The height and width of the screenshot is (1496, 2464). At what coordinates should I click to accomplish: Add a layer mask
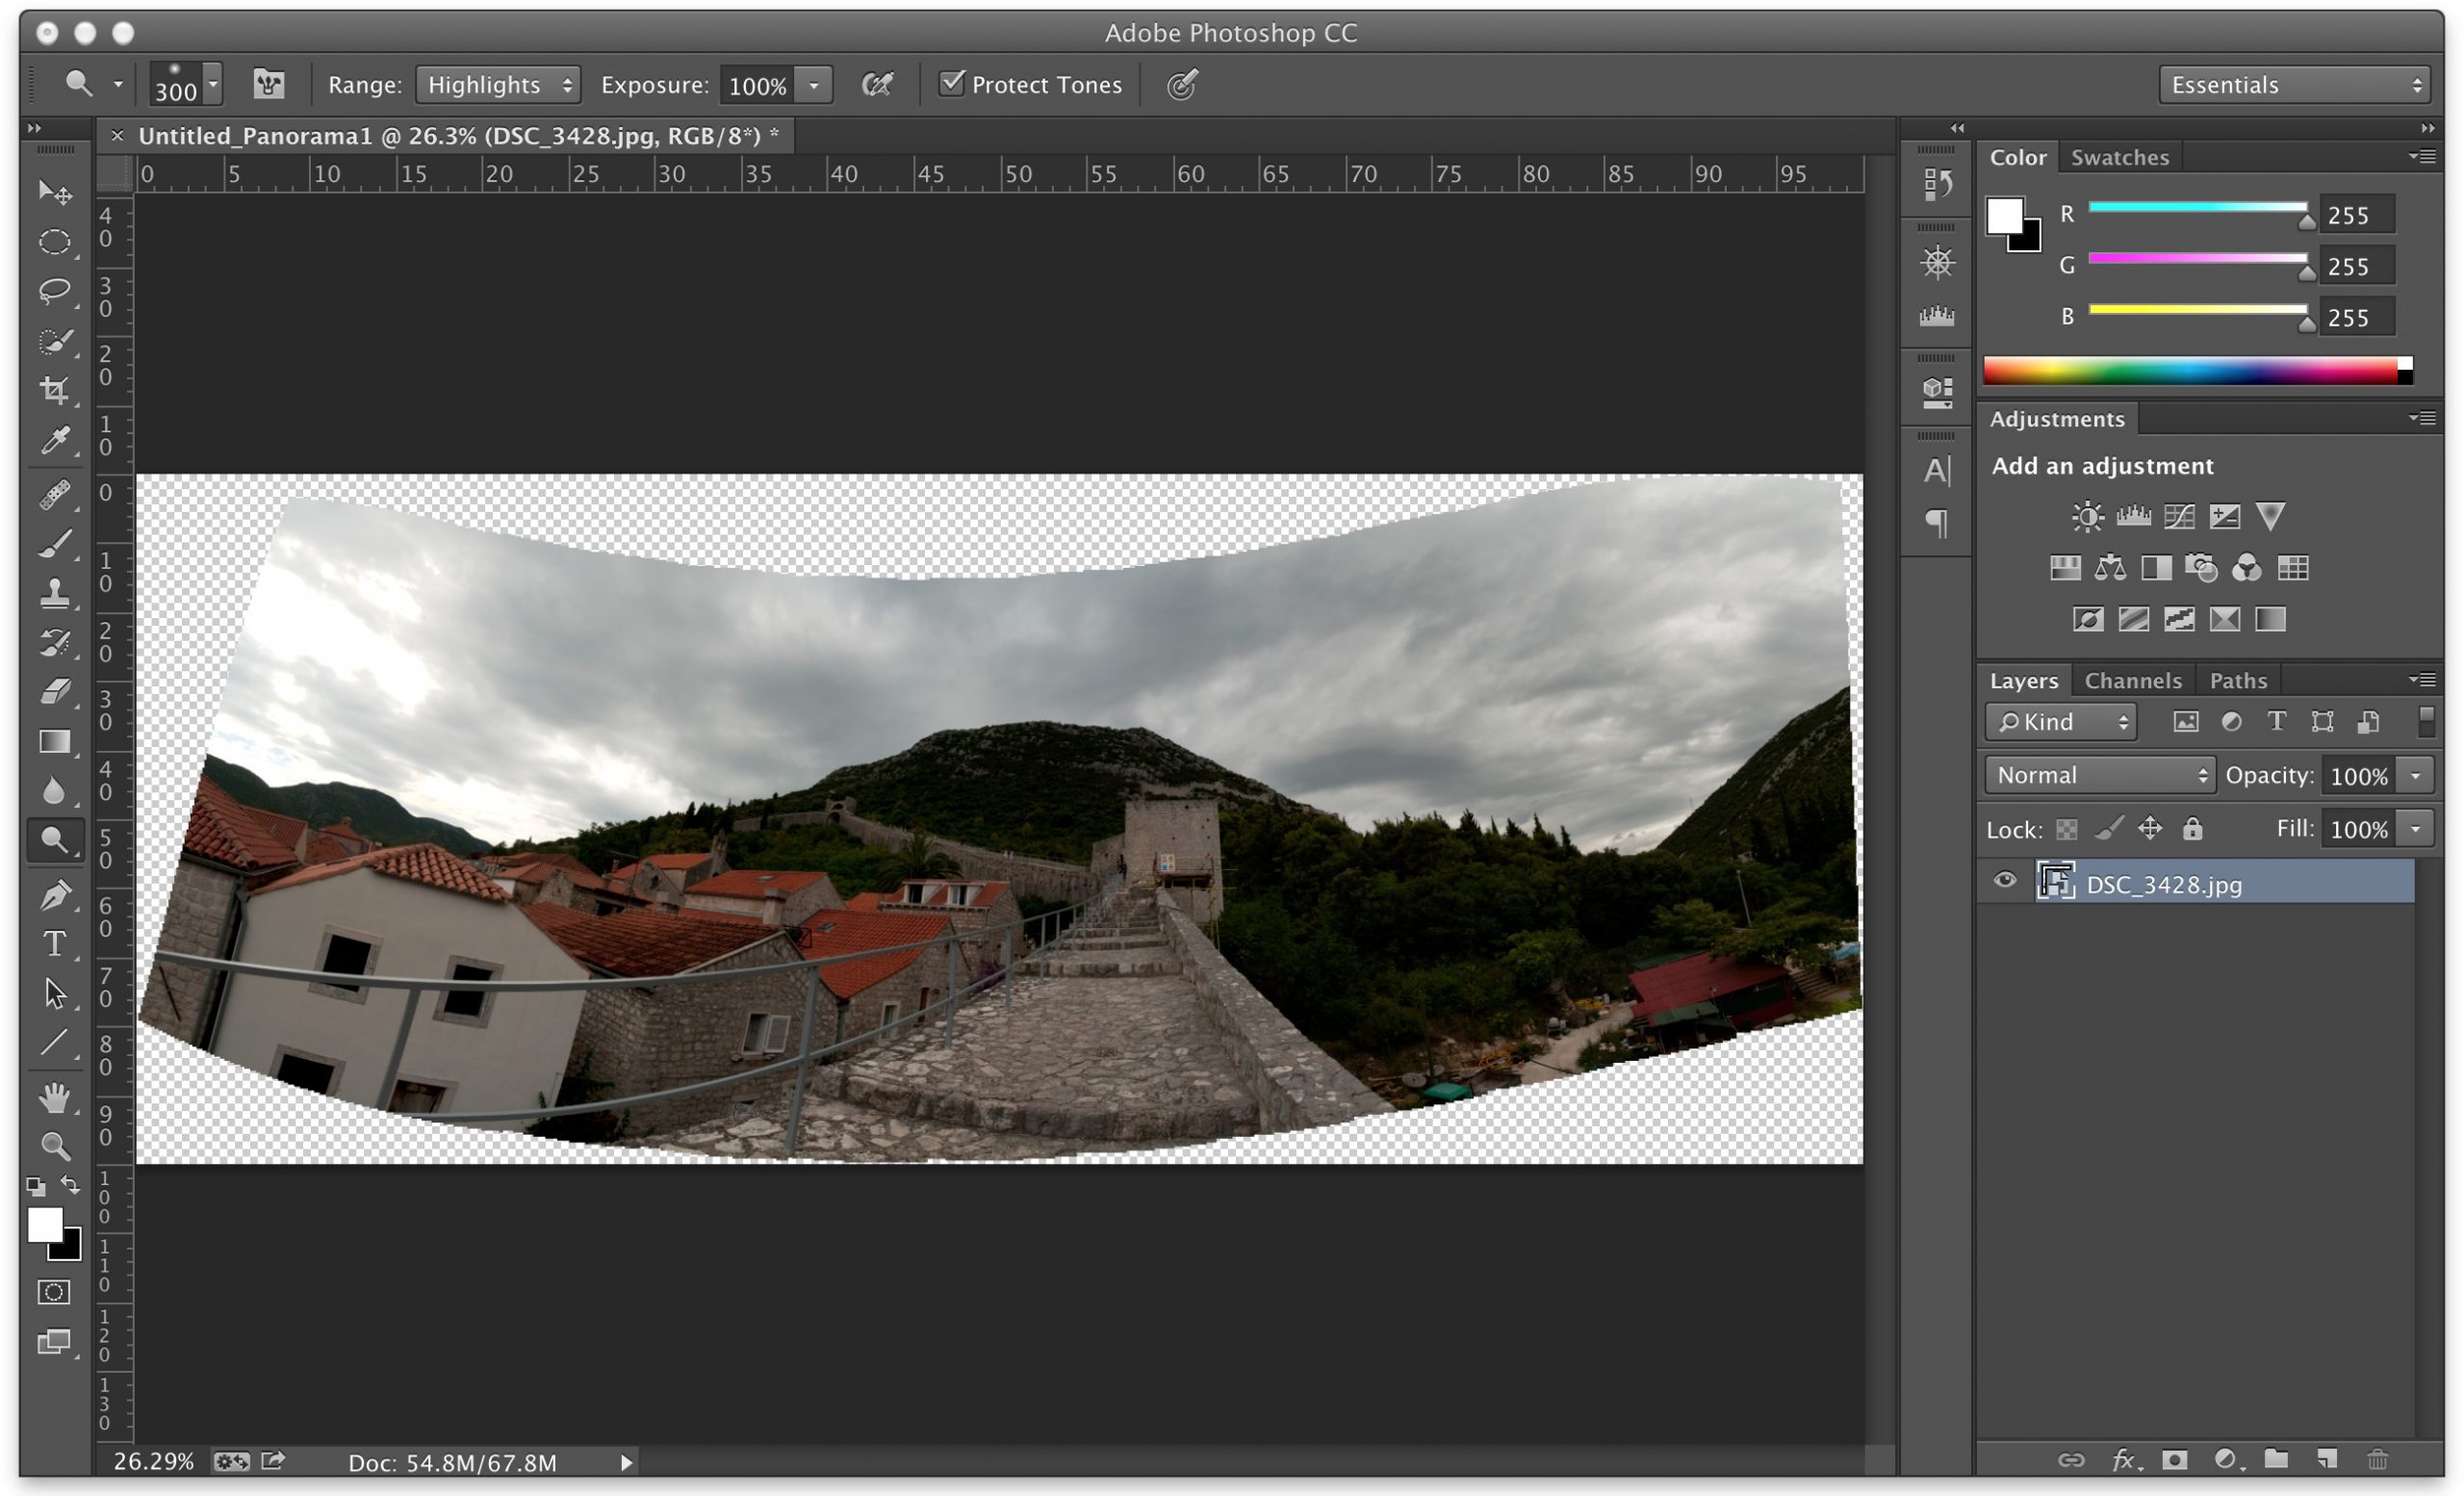[2173, 1459]
